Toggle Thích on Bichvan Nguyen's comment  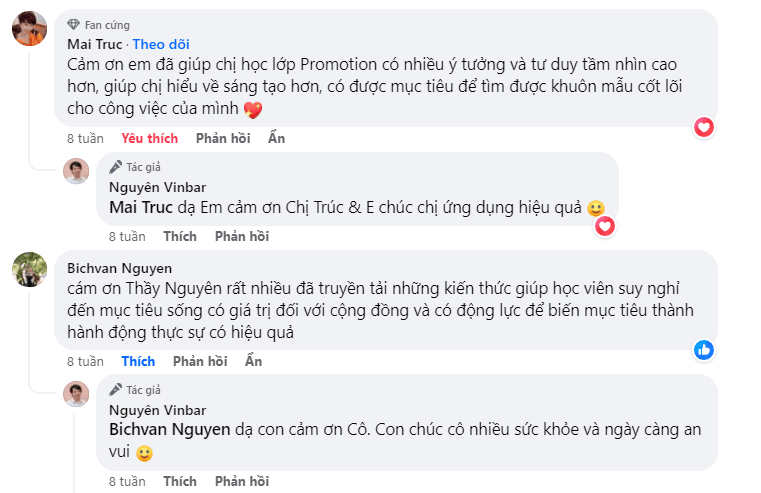click(138, 361)
